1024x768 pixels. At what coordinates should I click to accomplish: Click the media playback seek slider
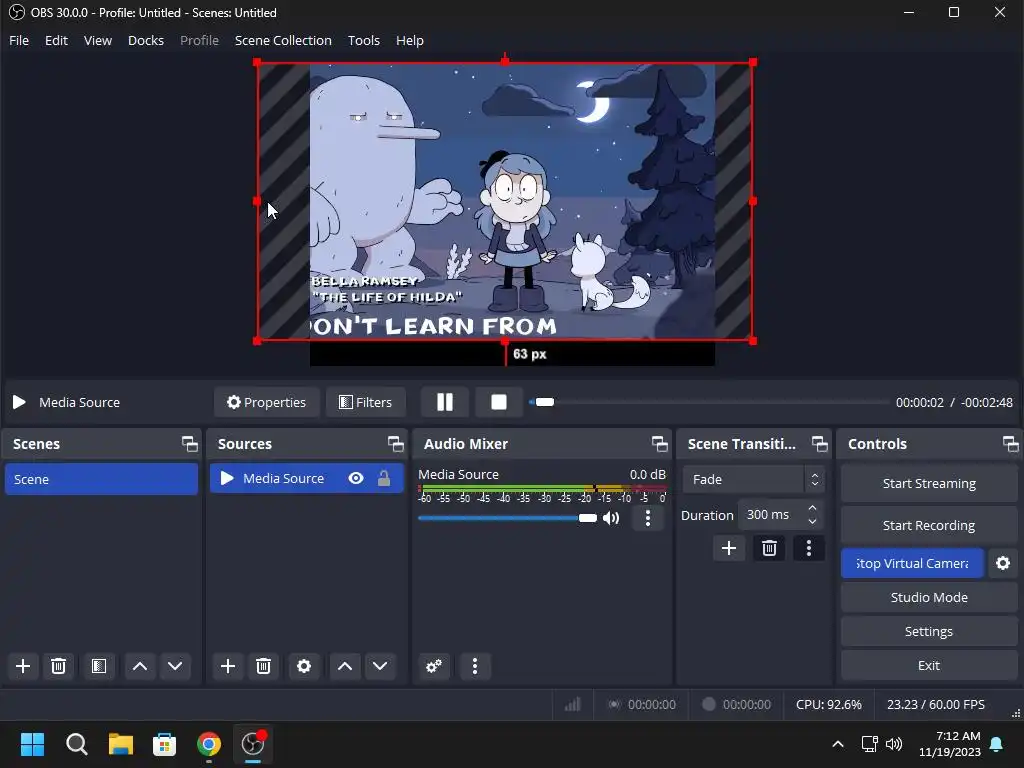point(709,402)
